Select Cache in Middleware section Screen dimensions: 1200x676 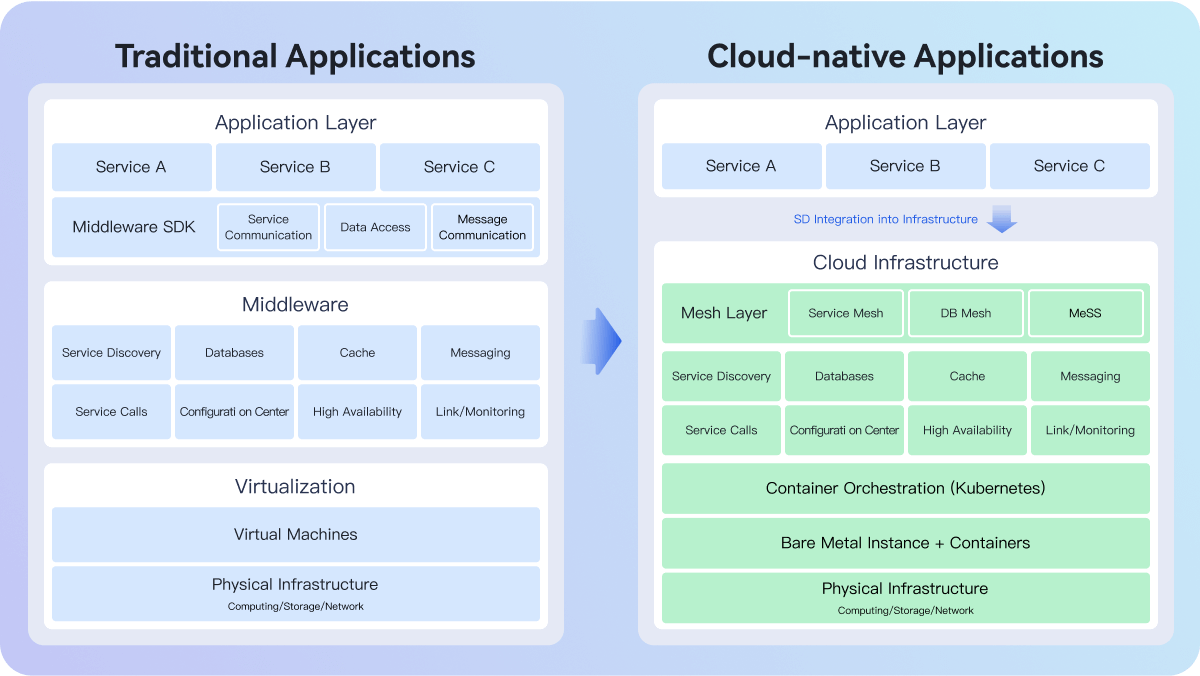point(357,353)
